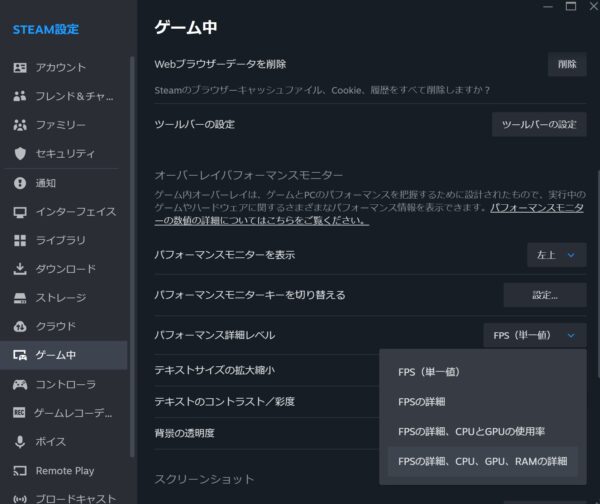Click 背景の透明度 label
The image size is (600, 504).
click(184, 433)
